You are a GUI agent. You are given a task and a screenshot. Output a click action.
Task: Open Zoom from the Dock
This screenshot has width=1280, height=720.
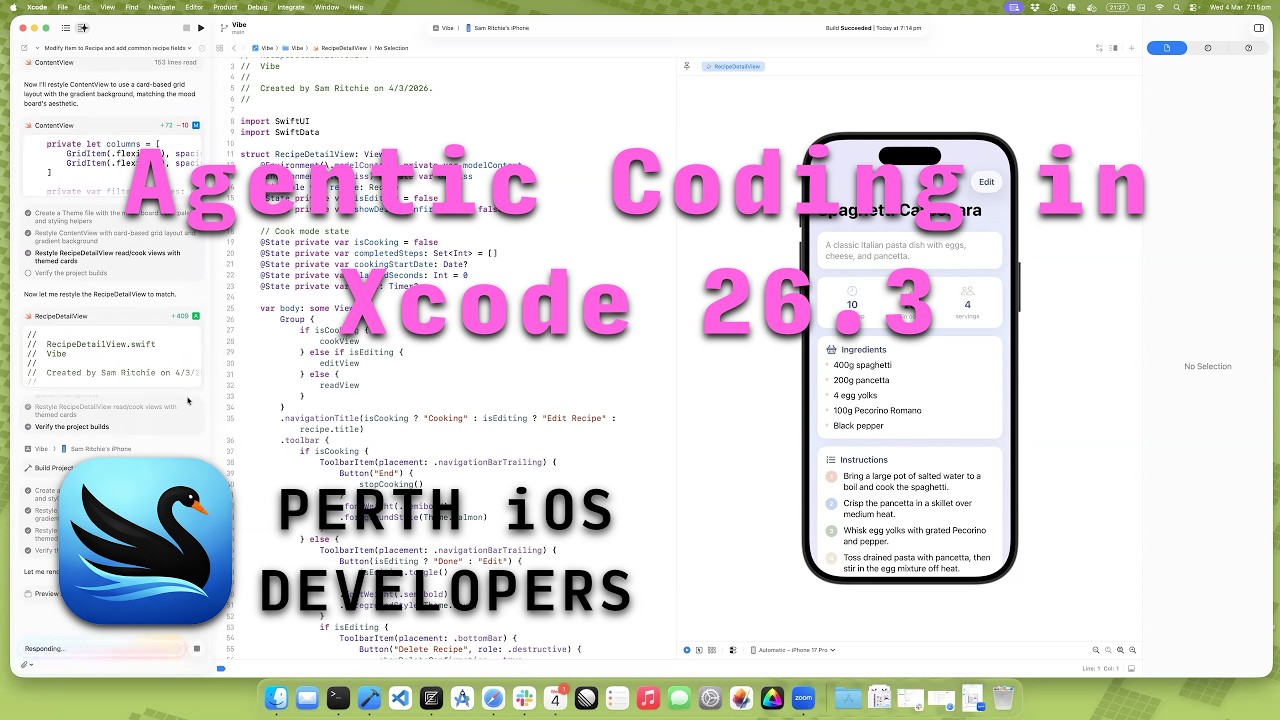pyautogui.click(x=803, y=698)
